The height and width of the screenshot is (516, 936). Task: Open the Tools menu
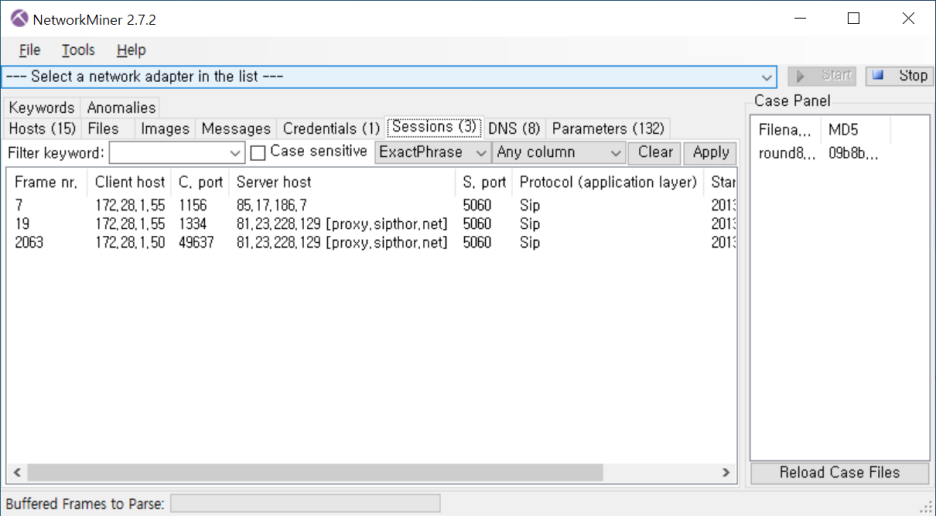pyautogui.click(x=78, y=50)
